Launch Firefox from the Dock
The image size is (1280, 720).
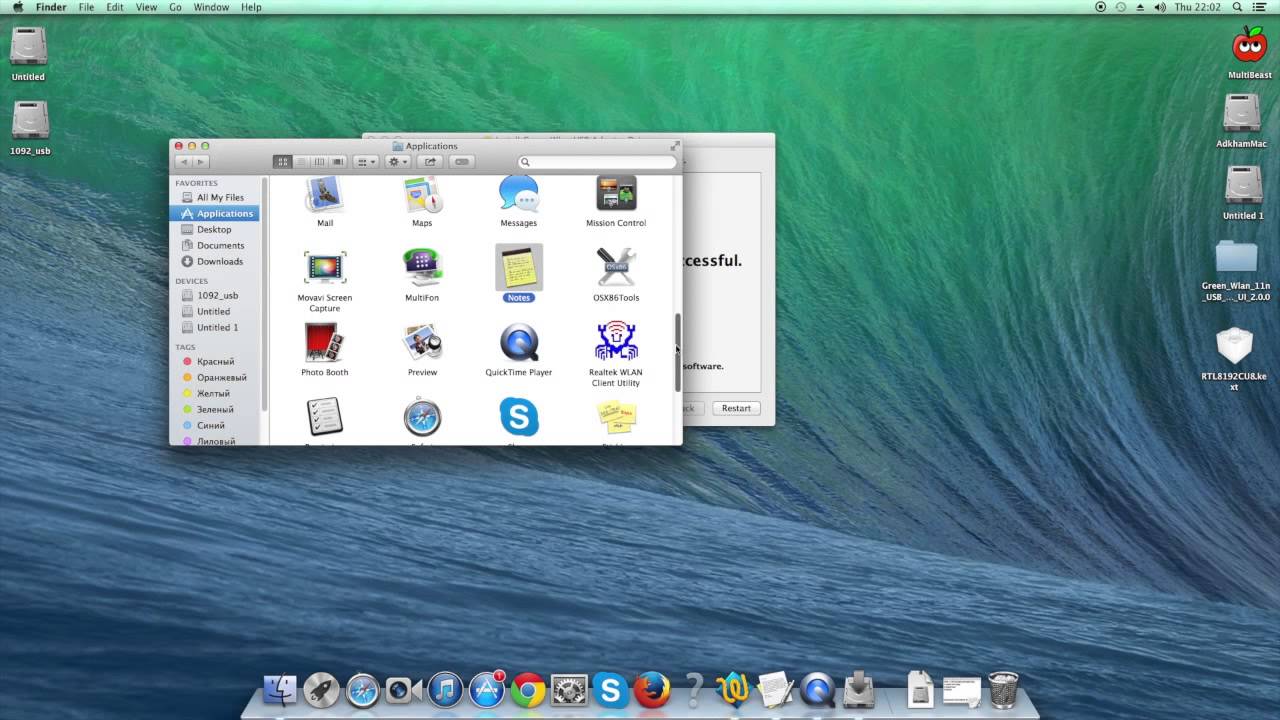tap(652, 690)
